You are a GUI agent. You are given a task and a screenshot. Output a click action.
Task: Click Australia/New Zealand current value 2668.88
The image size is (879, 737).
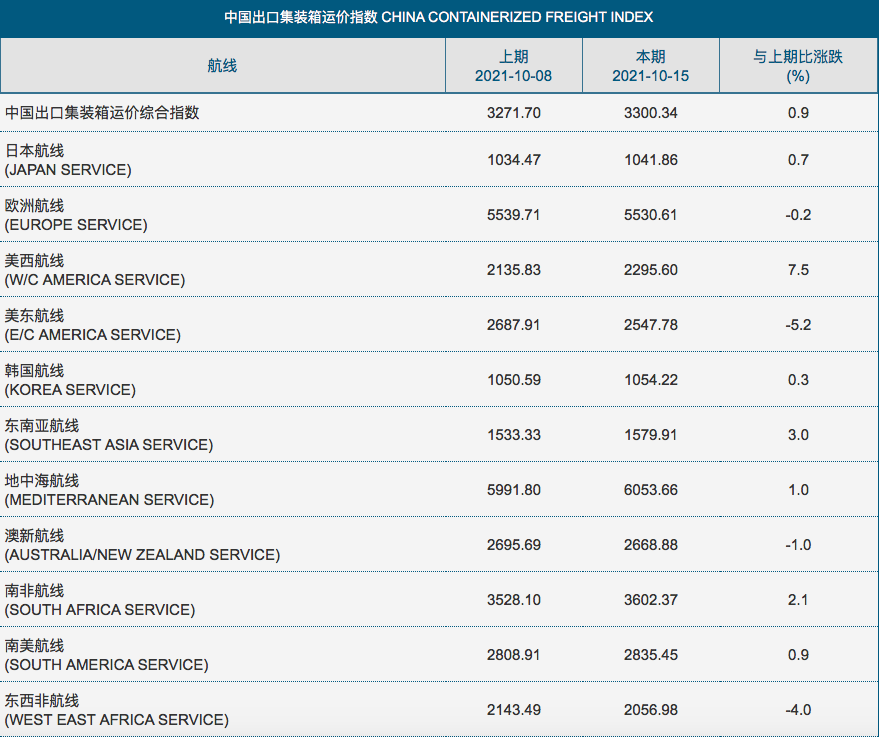[650, 544]
